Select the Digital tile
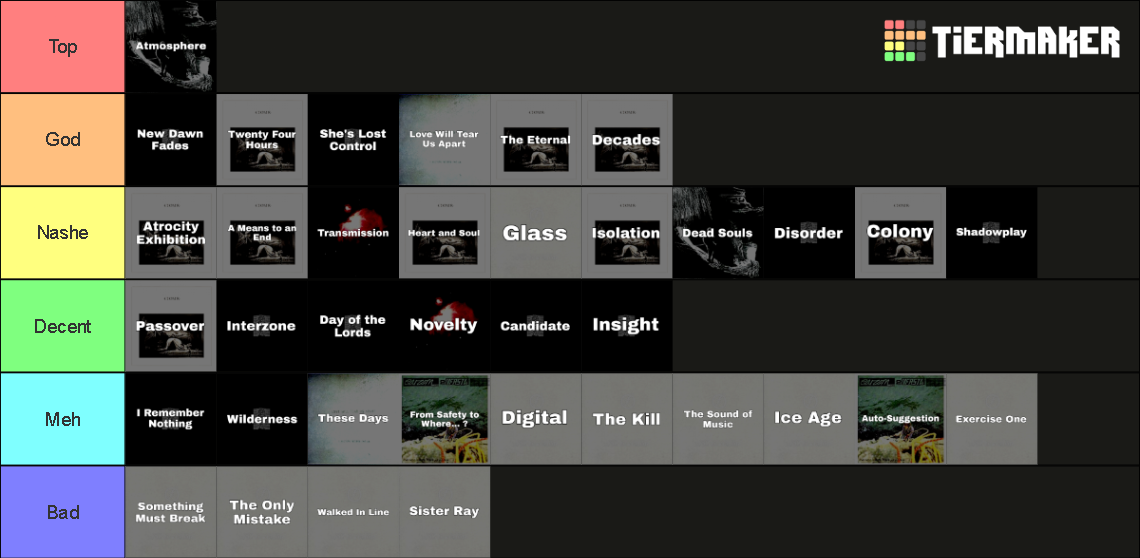 tap(536, 419)
